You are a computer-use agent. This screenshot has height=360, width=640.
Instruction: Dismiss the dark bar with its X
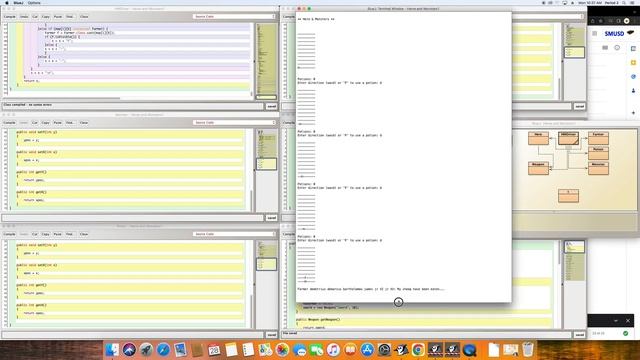click(x=628, y=321)
